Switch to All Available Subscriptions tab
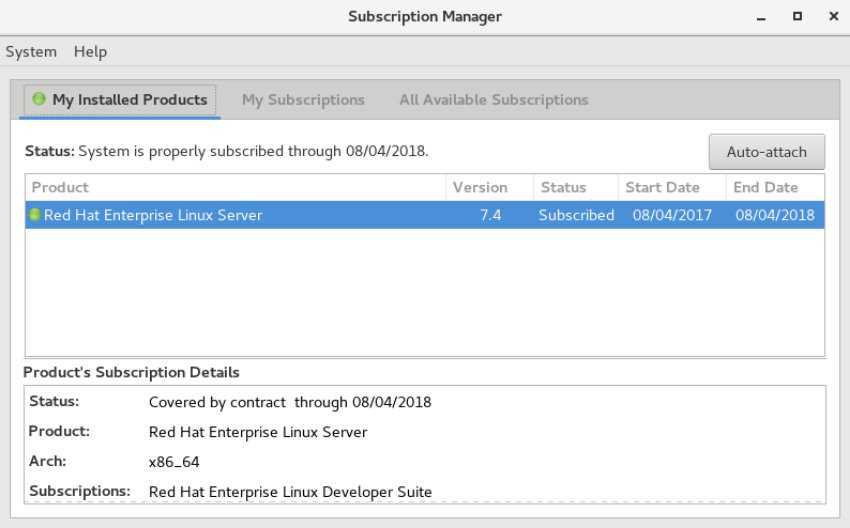Screen dimensions: 850x528 click(x=494, y=100)
